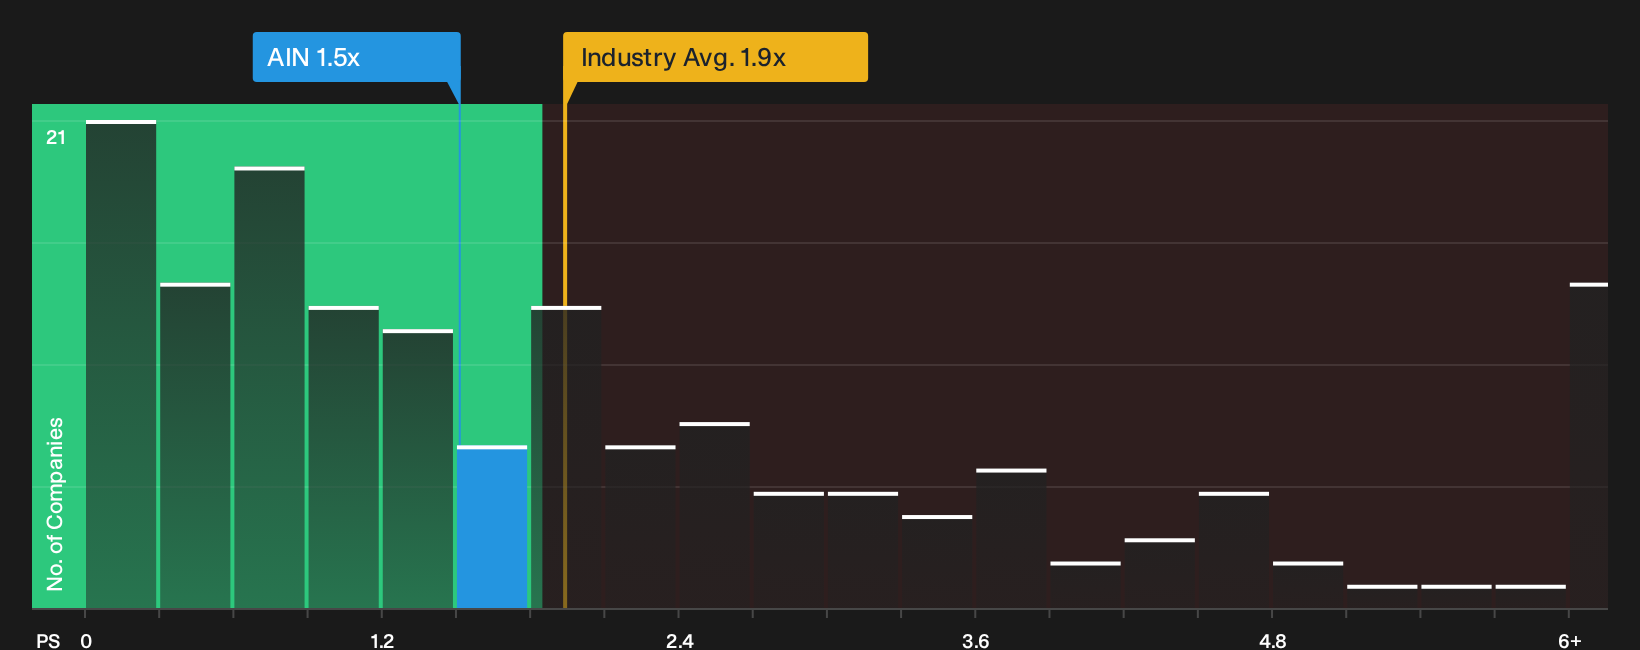Click the '21' y-axis value
Image resolution: width=1640 pixels, height=650 pixels.
pyautogui.click(x=56, y=138)
